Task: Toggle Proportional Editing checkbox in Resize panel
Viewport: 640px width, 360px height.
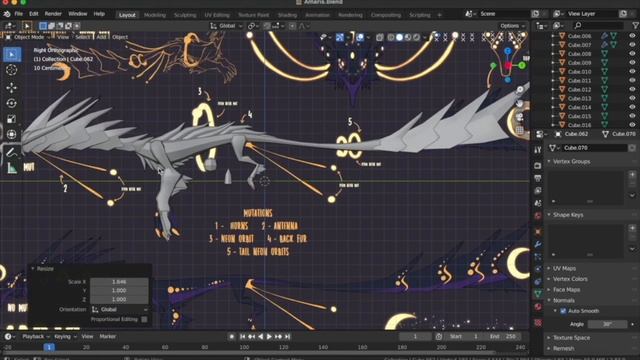Action: pos(144,319)
